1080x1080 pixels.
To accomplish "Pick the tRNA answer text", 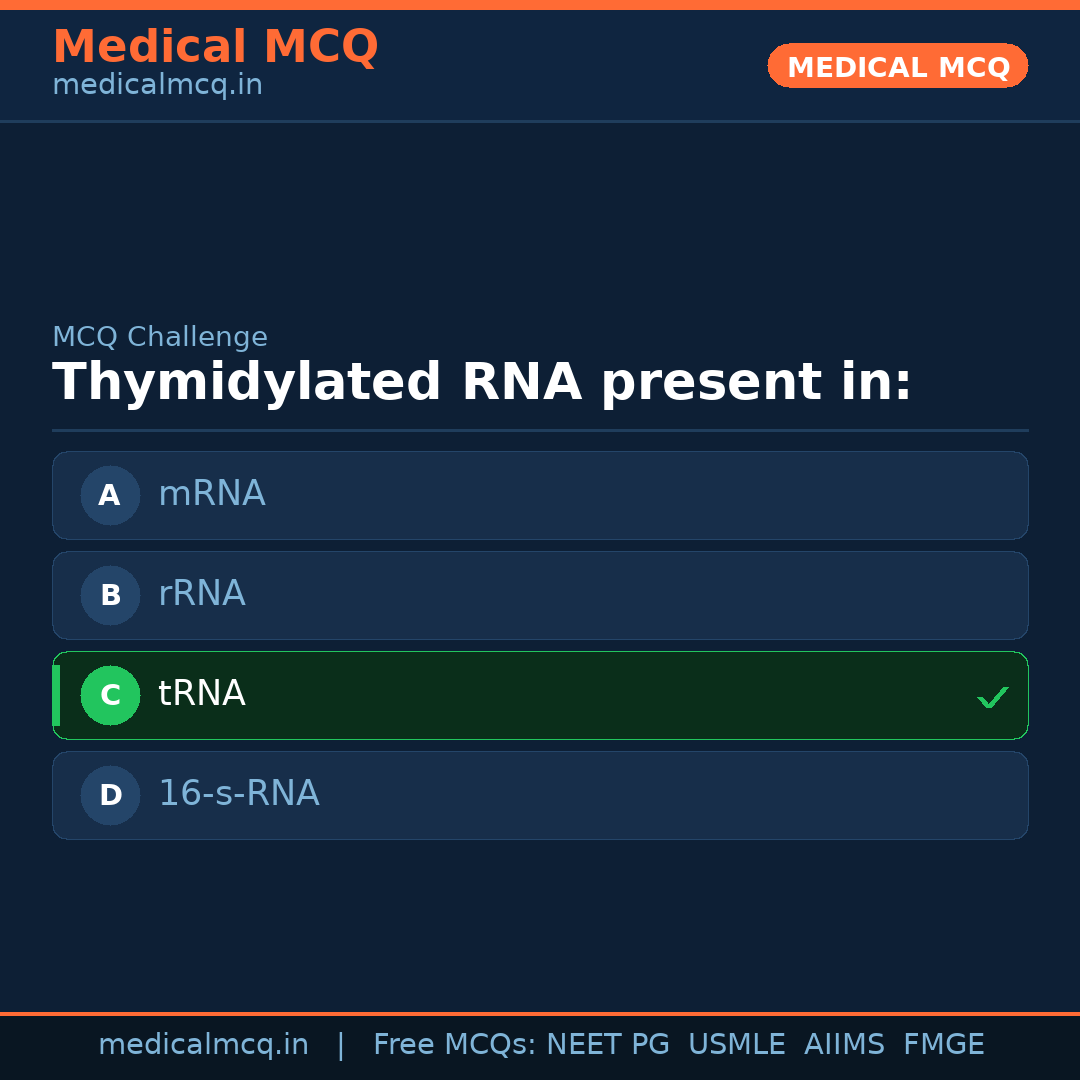I will (x=202, y=694).
